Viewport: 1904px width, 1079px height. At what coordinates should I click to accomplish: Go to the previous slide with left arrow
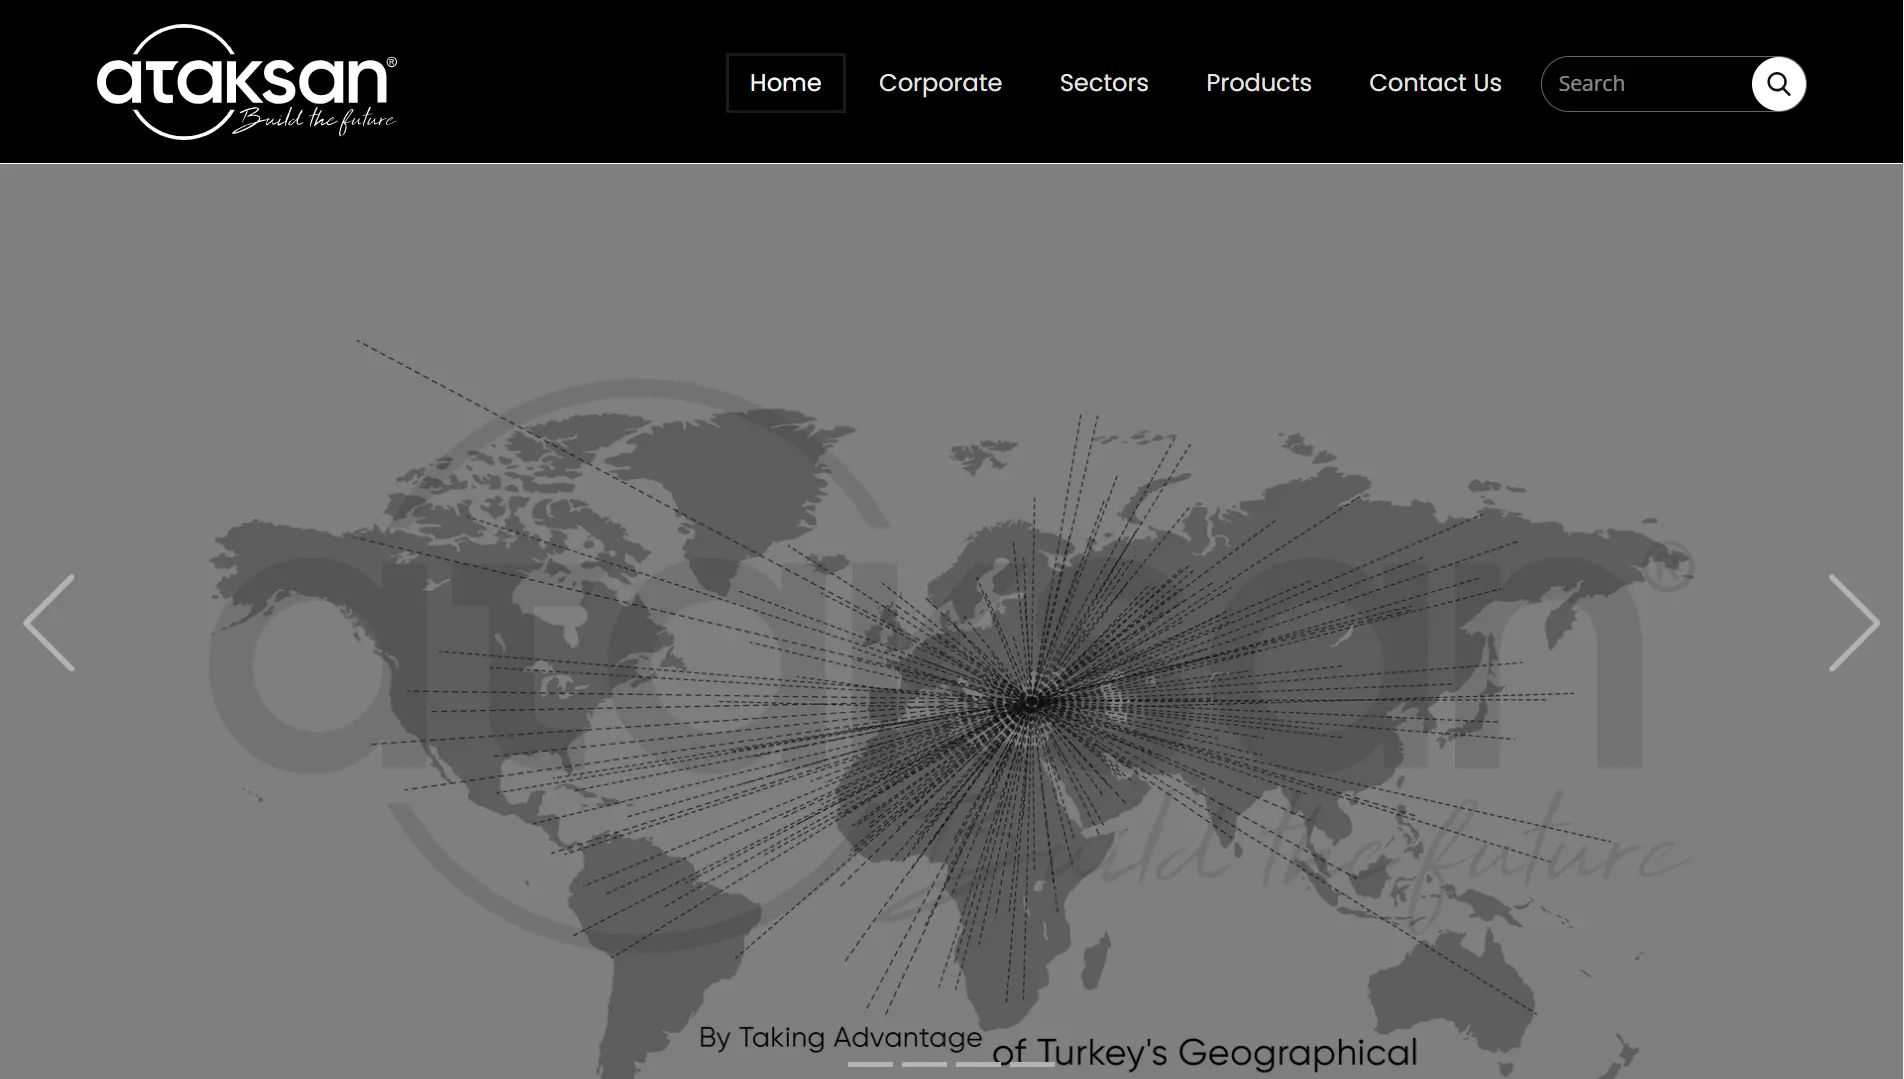49,622
